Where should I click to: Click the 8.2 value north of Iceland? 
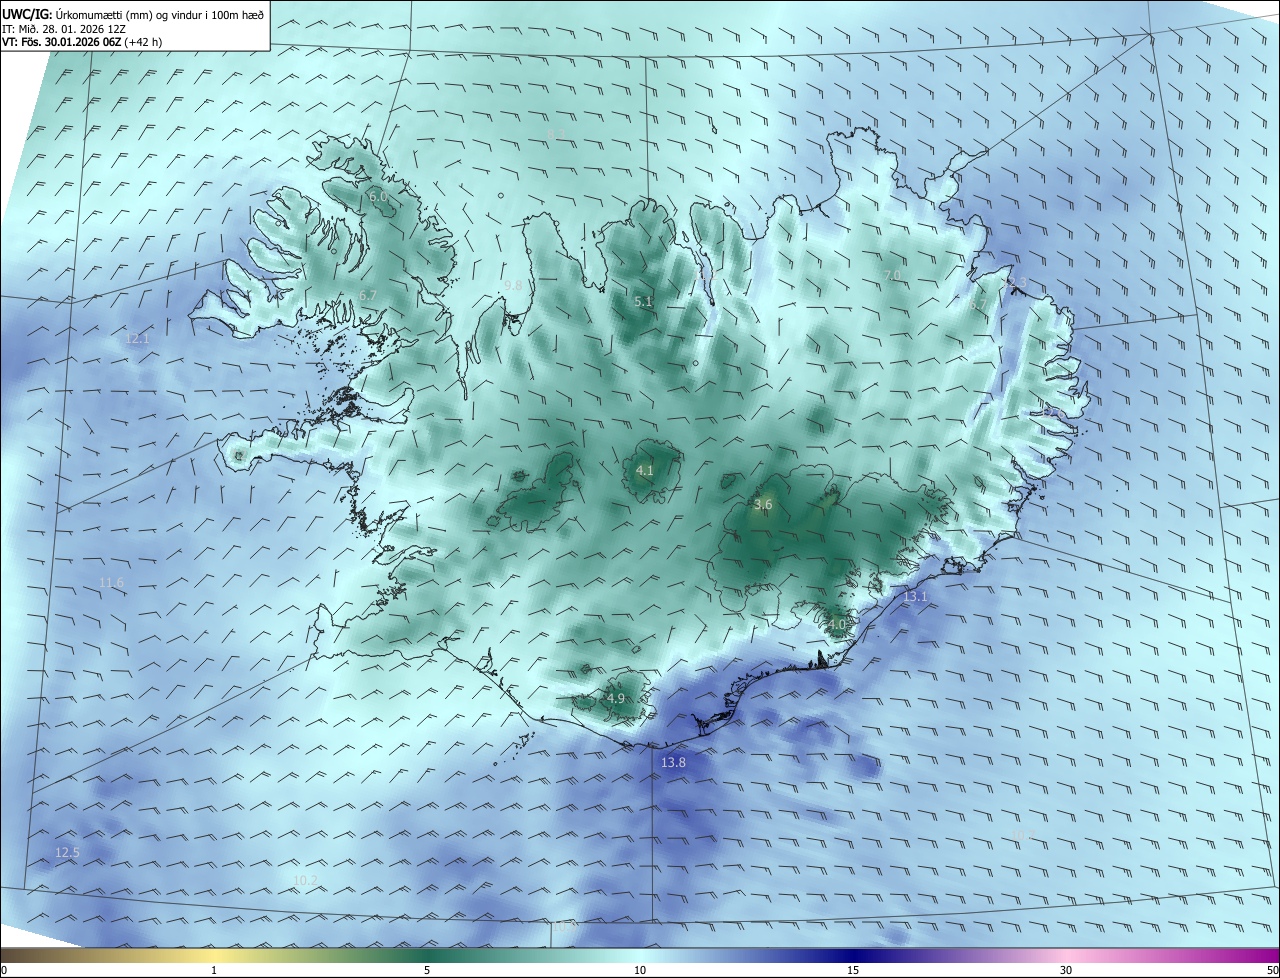click(x=556, y=134)
